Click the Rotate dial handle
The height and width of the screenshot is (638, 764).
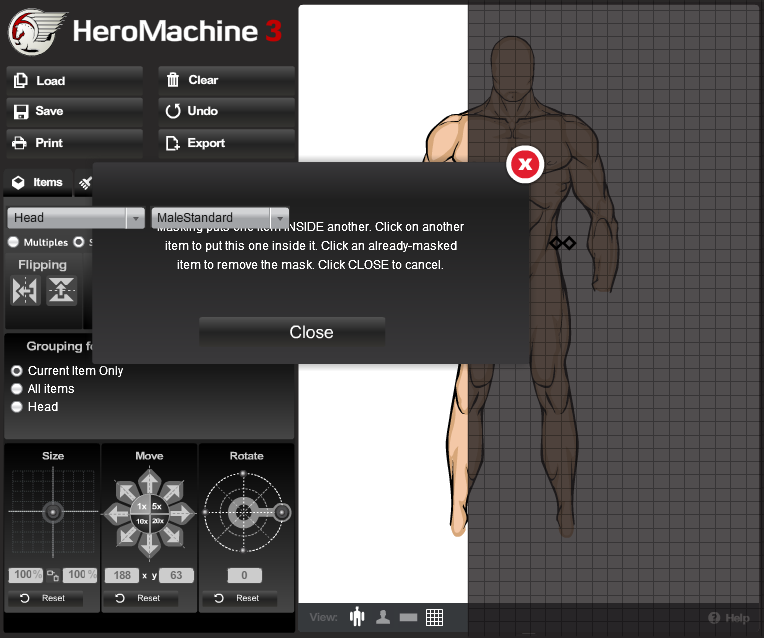pyautogui.click(x=282, y=512)
